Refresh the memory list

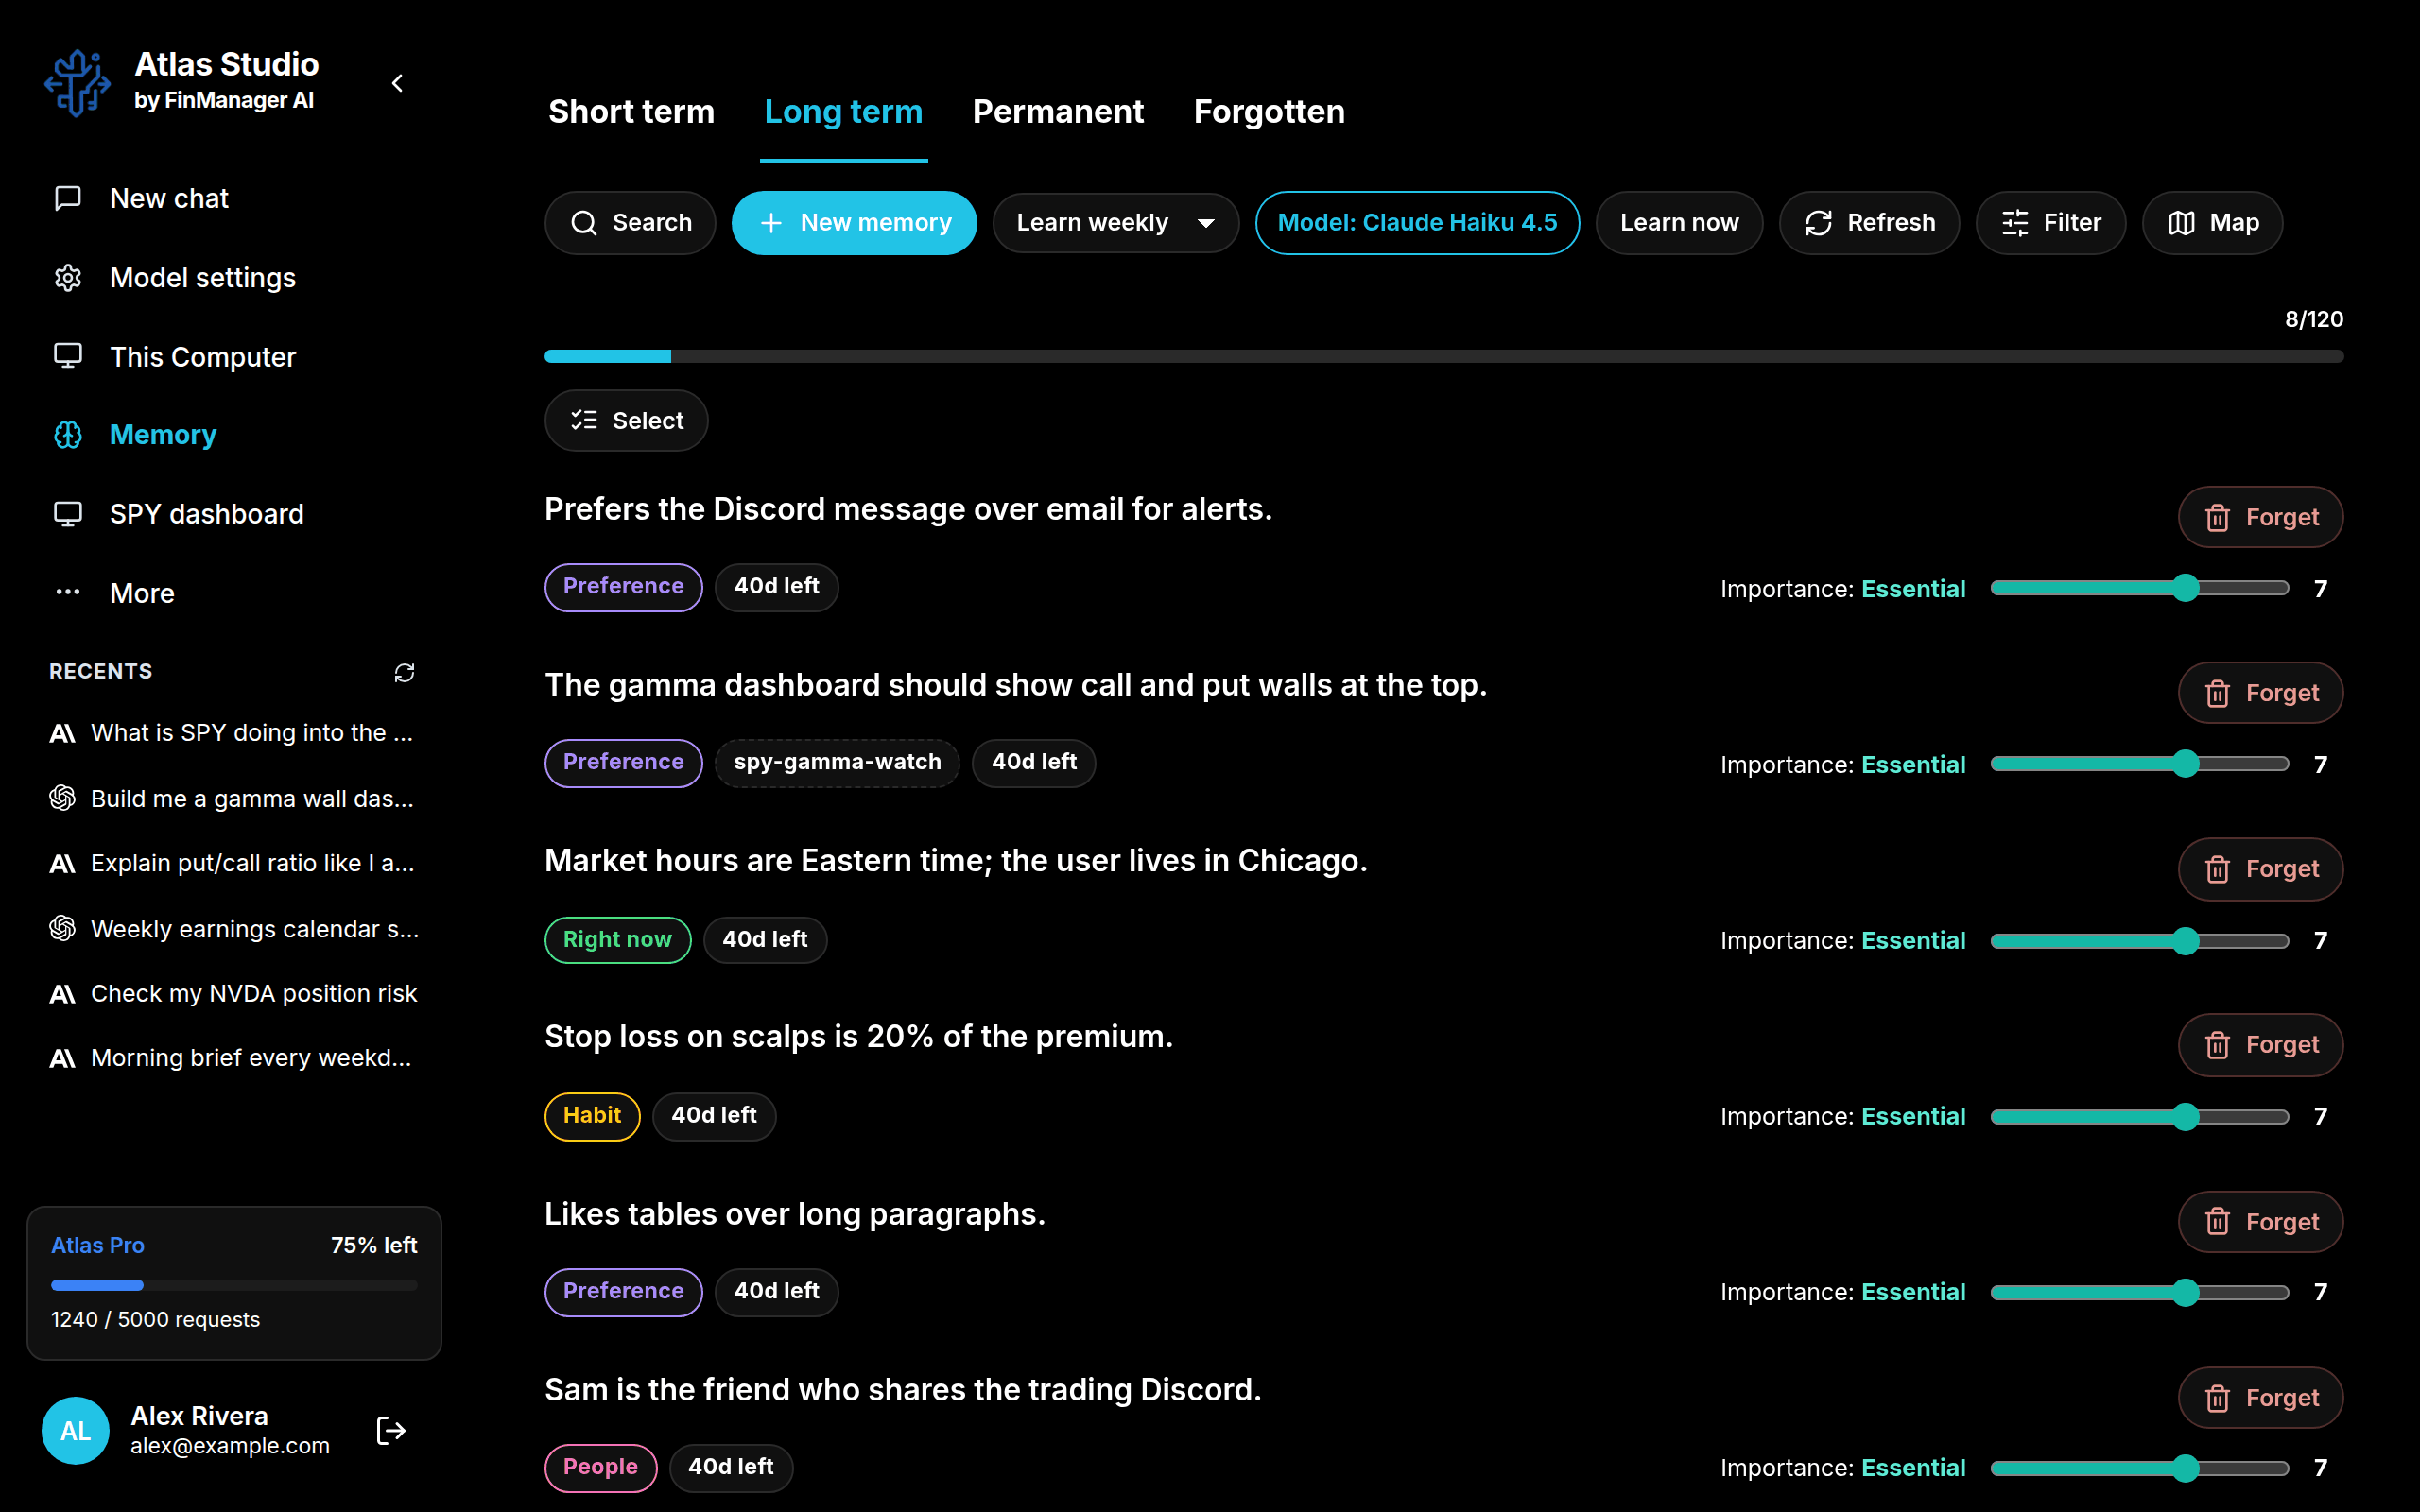(x=1869, y=222)
